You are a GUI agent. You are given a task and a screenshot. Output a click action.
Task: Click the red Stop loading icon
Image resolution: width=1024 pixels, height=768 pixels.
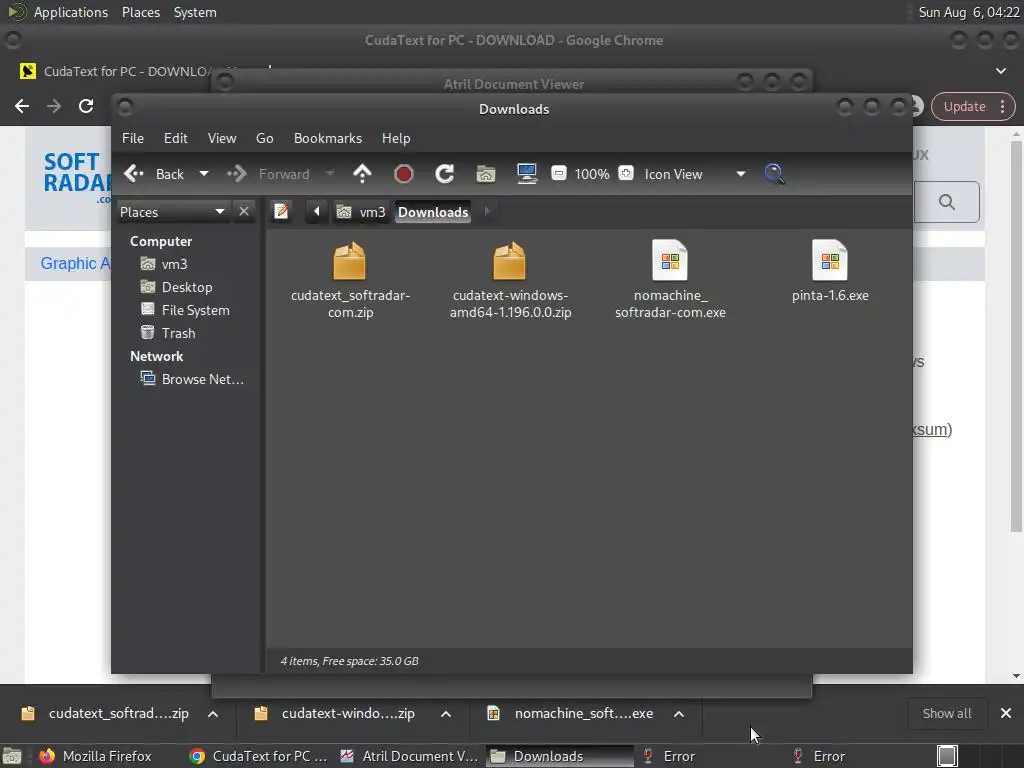click(x=404, y=174)
